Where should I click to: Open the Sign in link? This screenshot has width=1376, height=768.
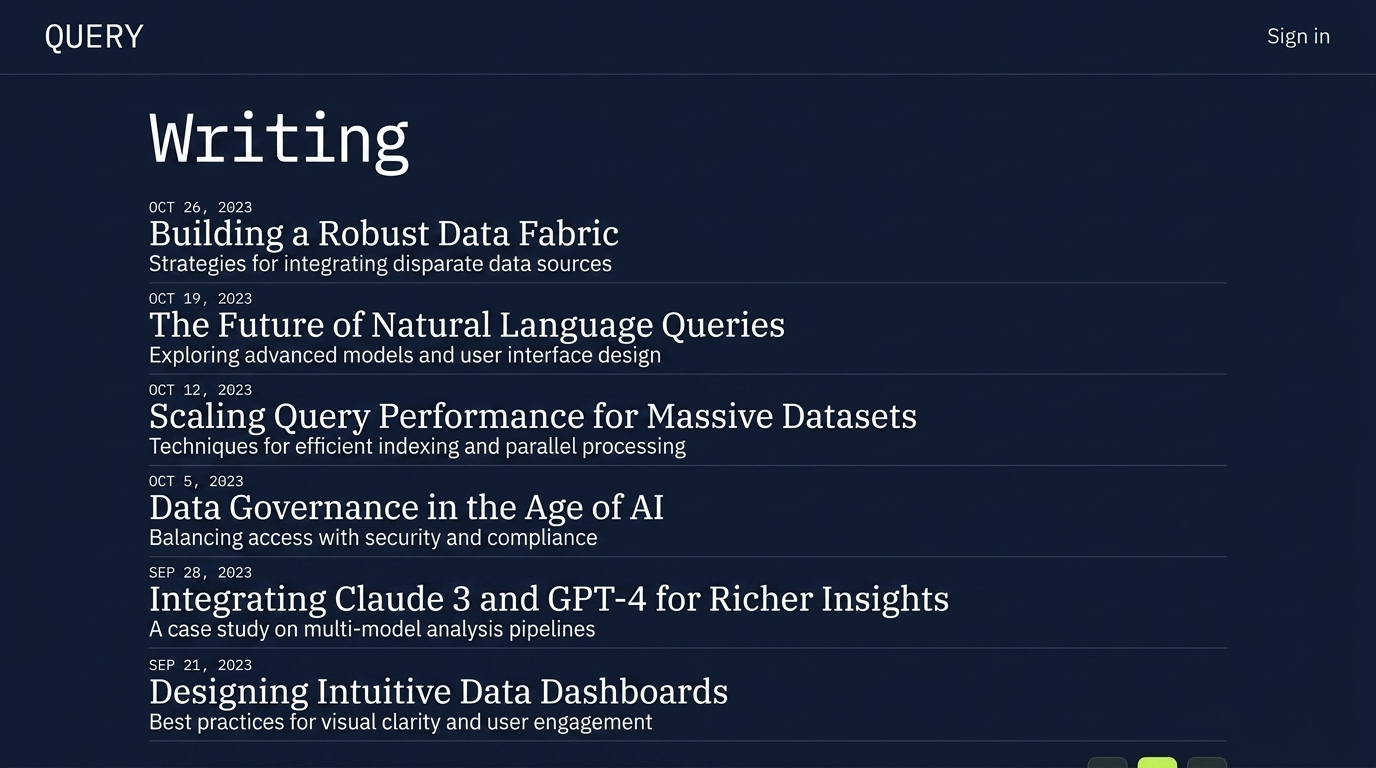(x=1298, y=36)
